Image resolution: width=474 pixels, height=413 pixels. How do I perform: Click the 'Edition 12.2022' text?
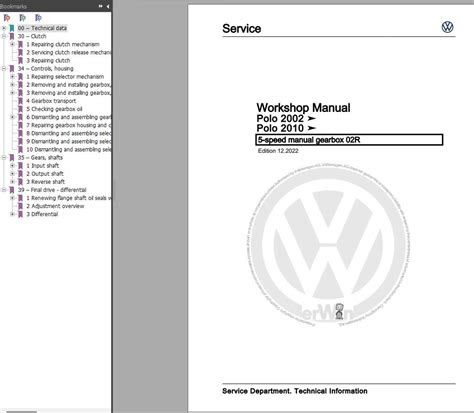(x=278, y=151)
